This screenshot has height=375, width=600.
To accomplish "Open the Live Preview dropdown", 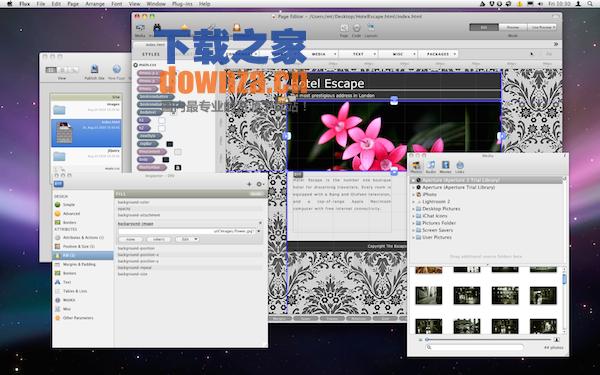I will tap(542, 27).
